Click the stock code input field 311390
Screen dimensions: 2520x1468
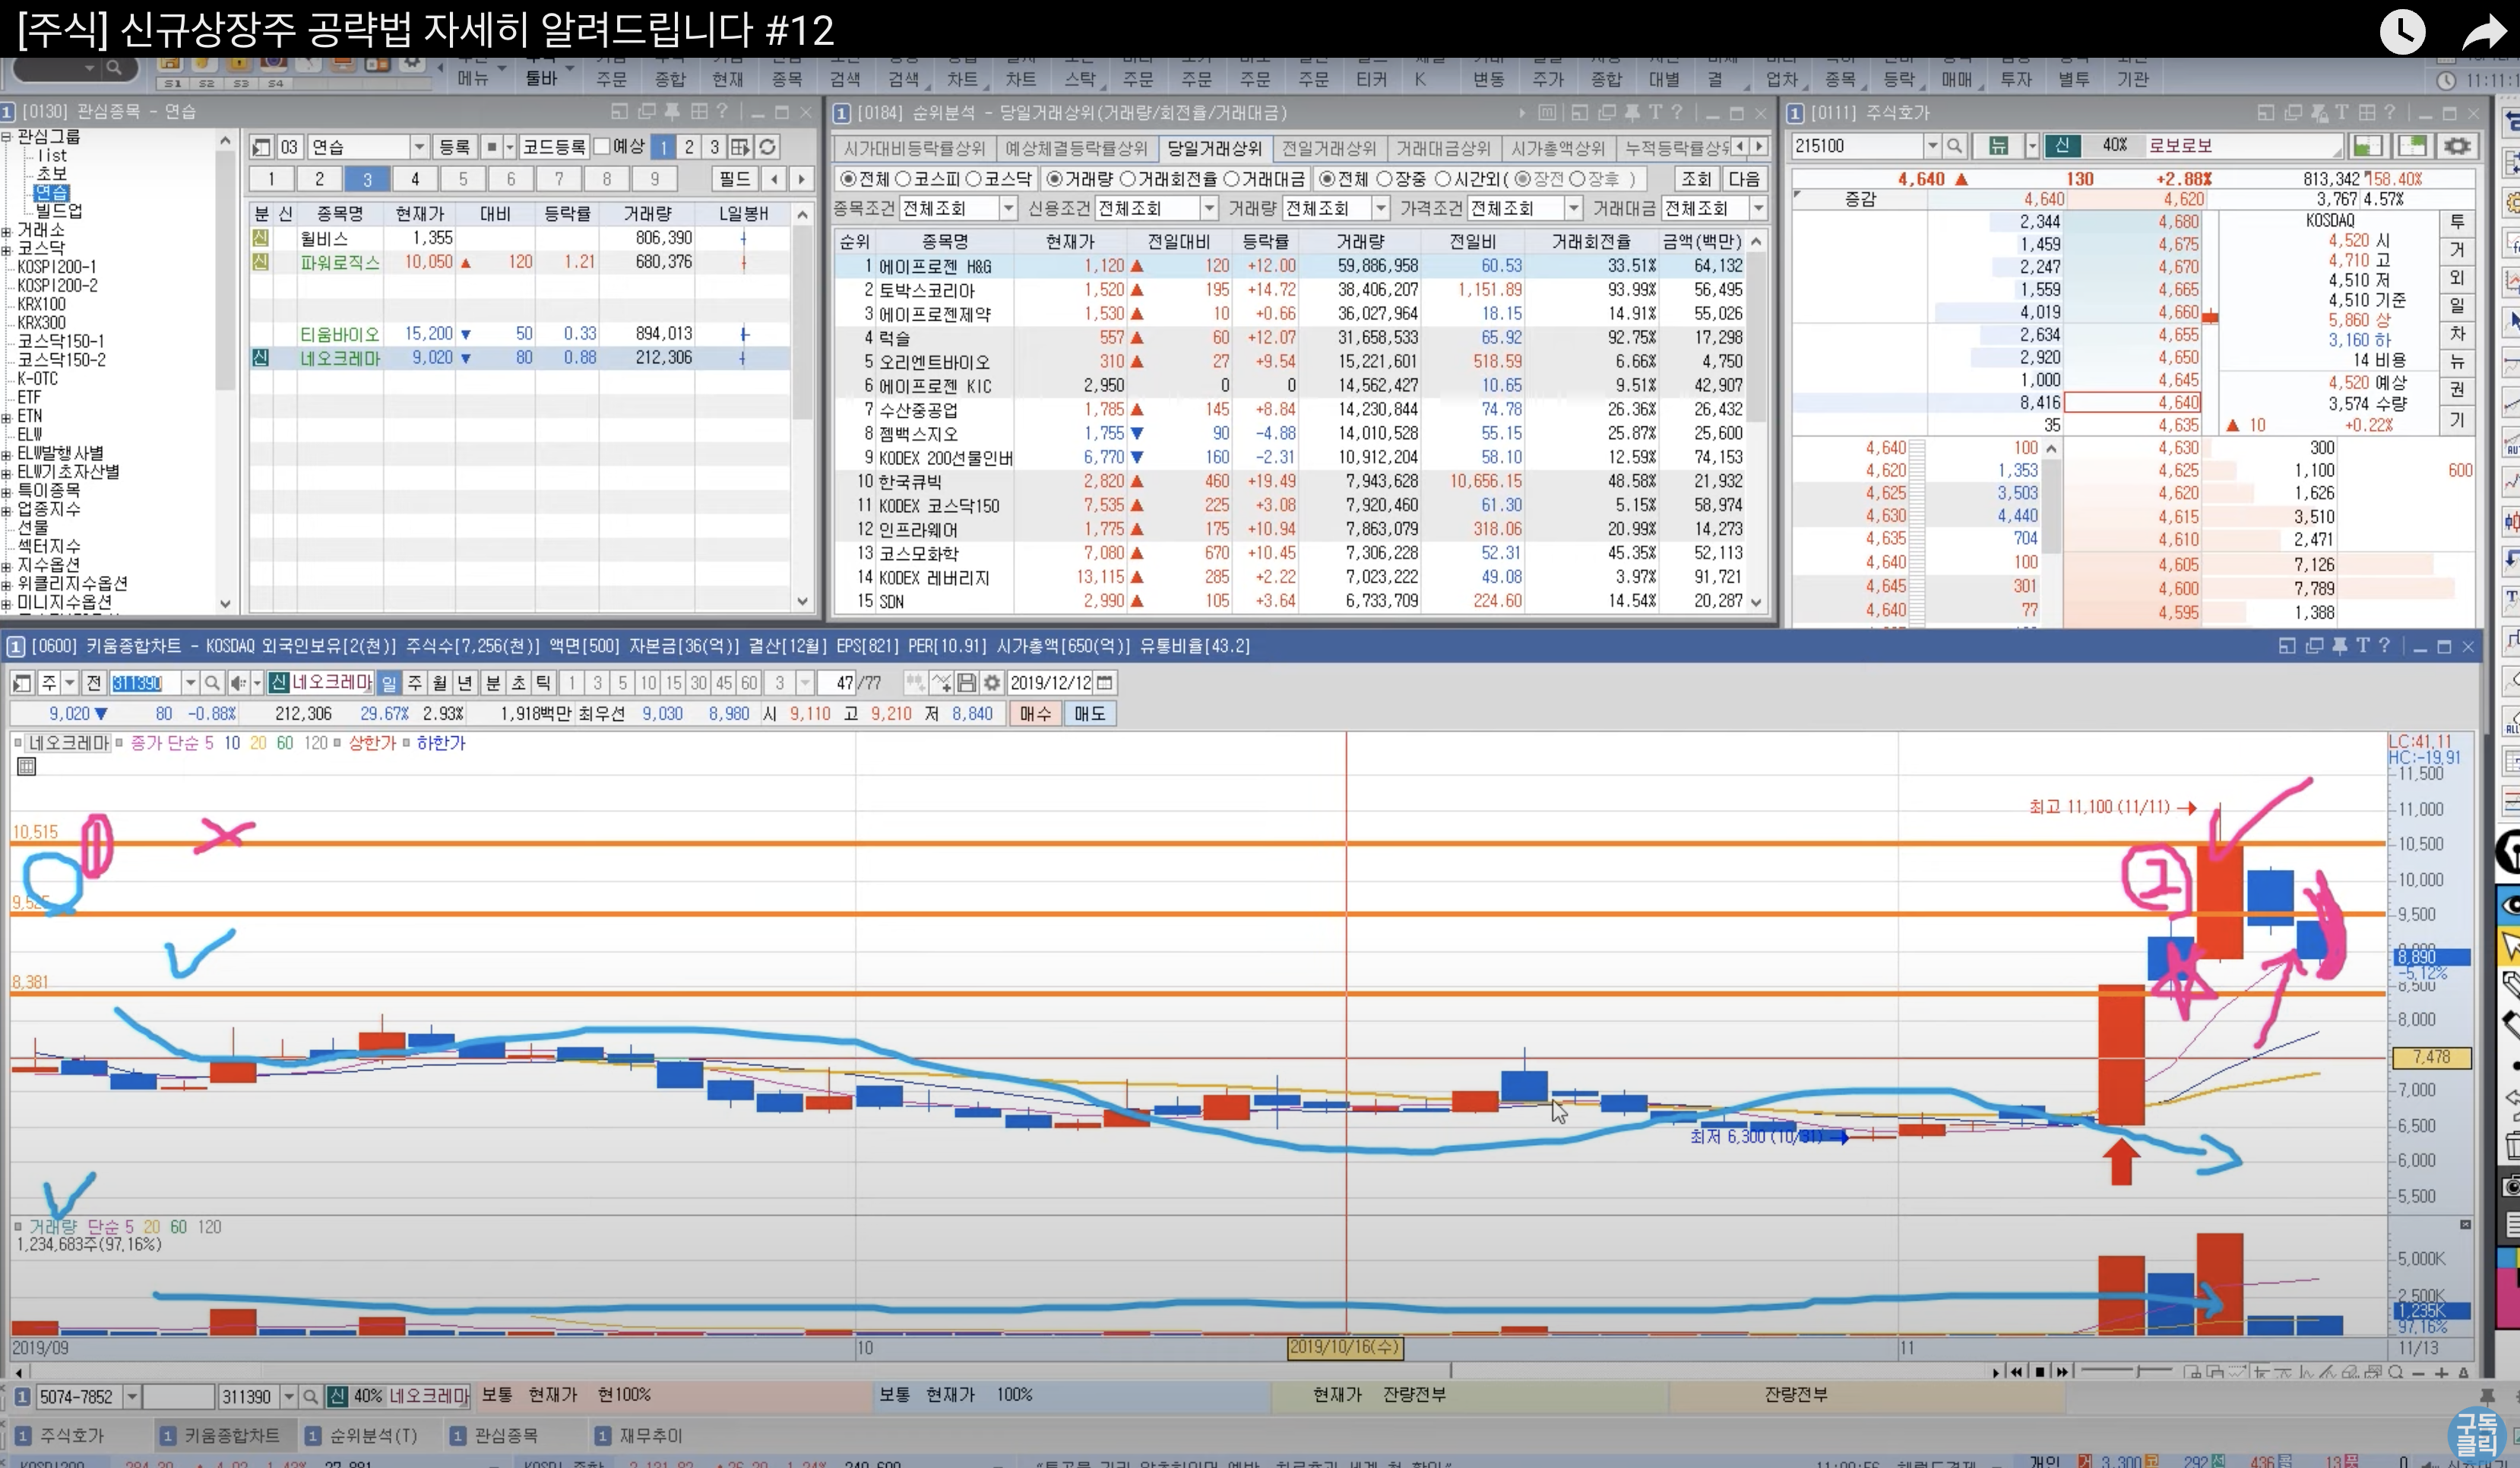pos(144,683)
